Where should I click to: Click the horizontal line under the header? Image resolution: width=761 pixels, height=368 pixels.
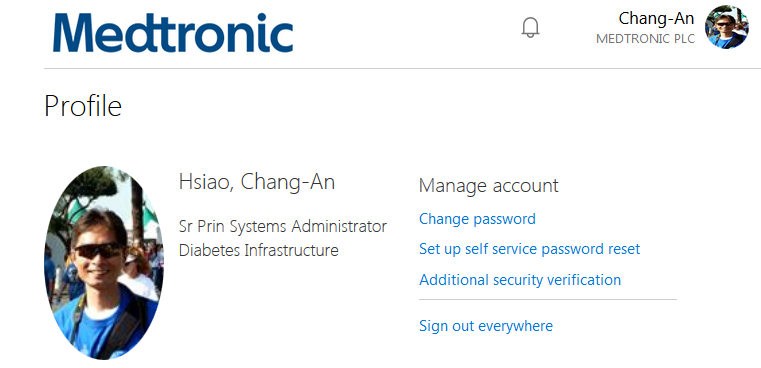pos(402,68)
